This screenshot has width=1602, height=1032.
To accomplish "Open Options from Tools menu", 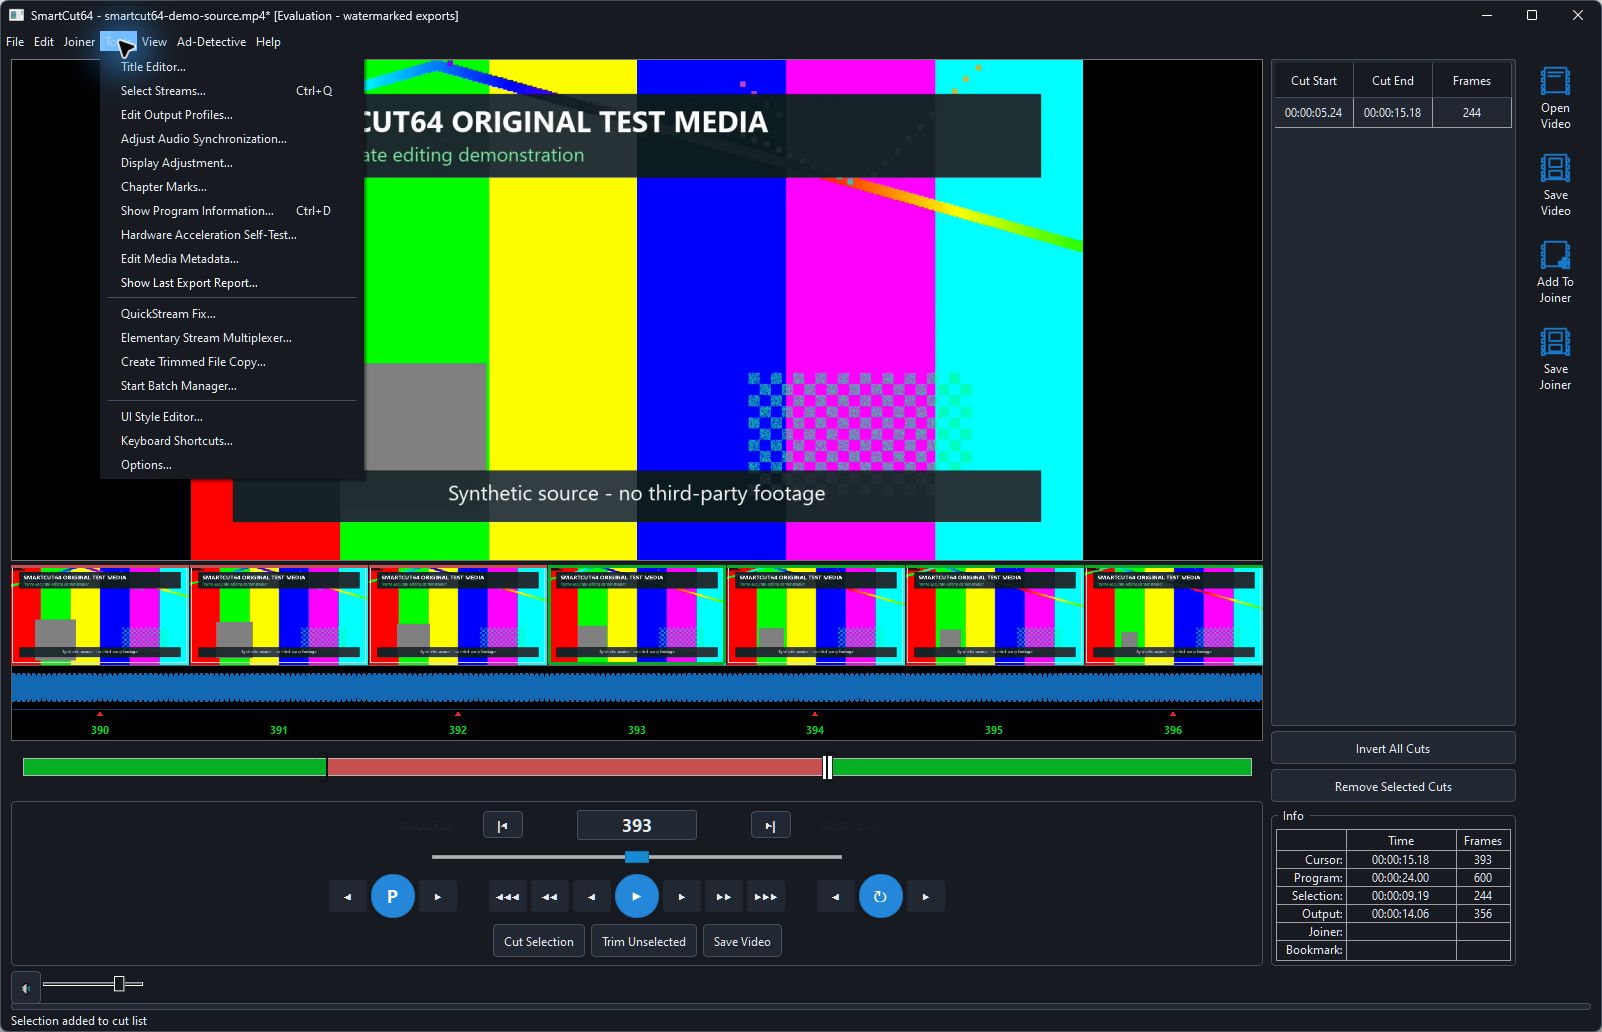I will 232,465.
